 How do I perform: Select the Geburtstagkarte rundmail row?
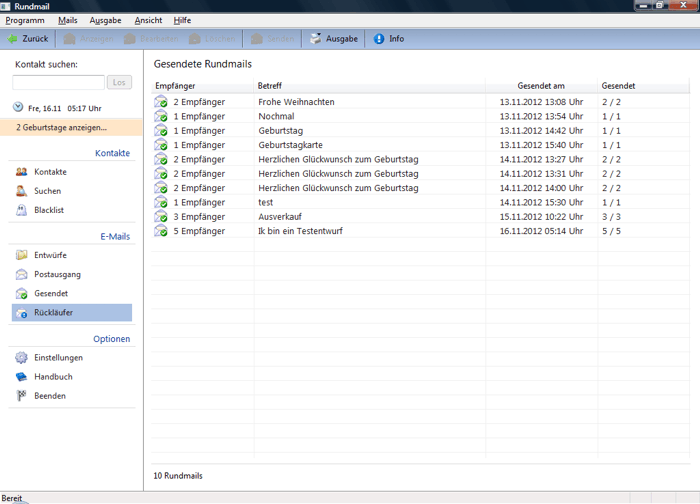pos(421,145)
